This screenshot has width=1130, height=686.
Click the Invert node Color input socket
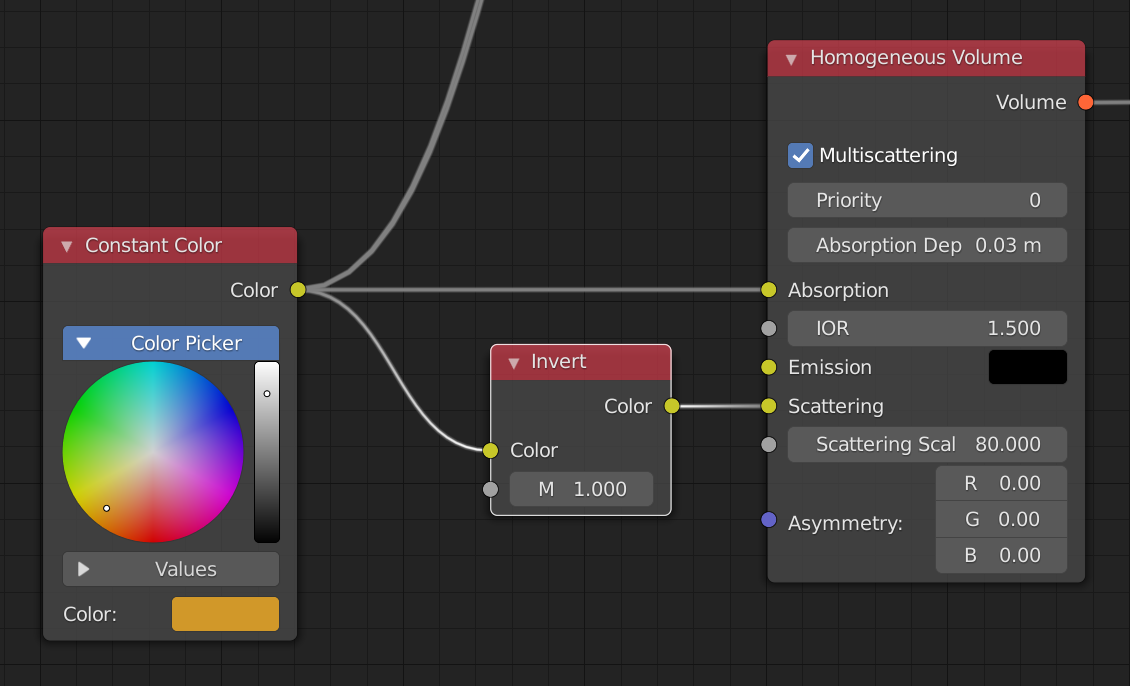tap(490, 450)
